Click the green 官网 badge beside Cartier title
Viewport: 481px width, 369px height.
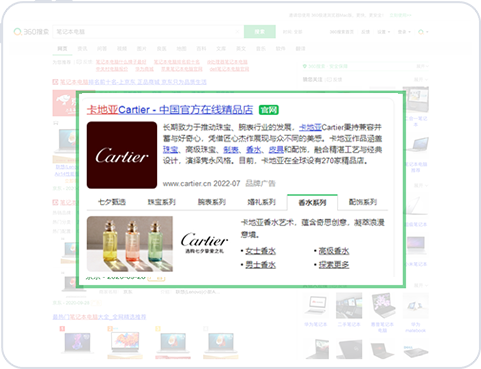pos(269,110)
